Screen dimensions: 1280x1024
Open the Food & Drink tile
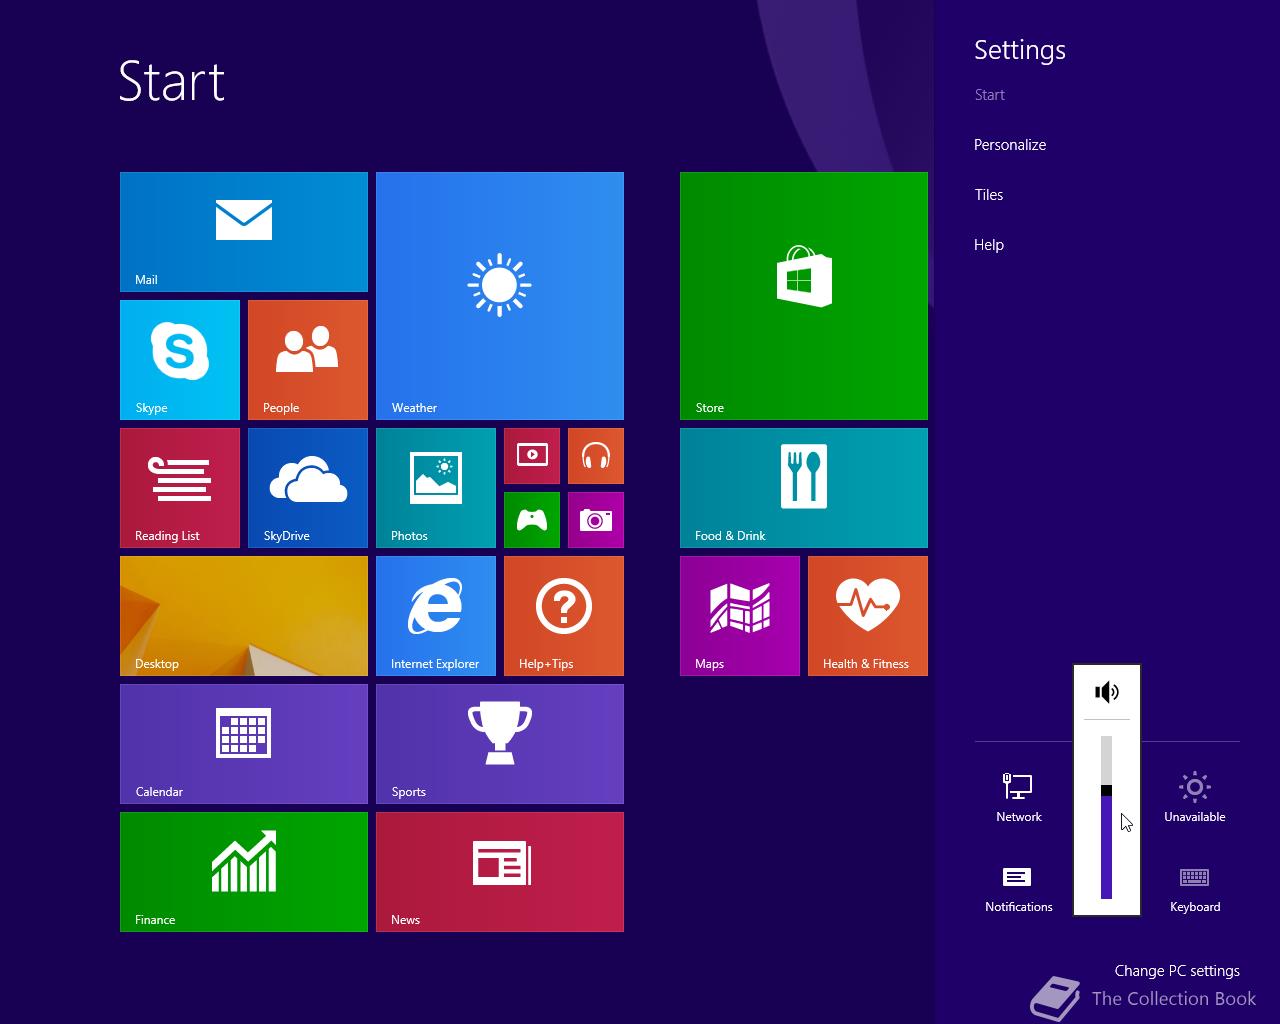pos(804,488)
